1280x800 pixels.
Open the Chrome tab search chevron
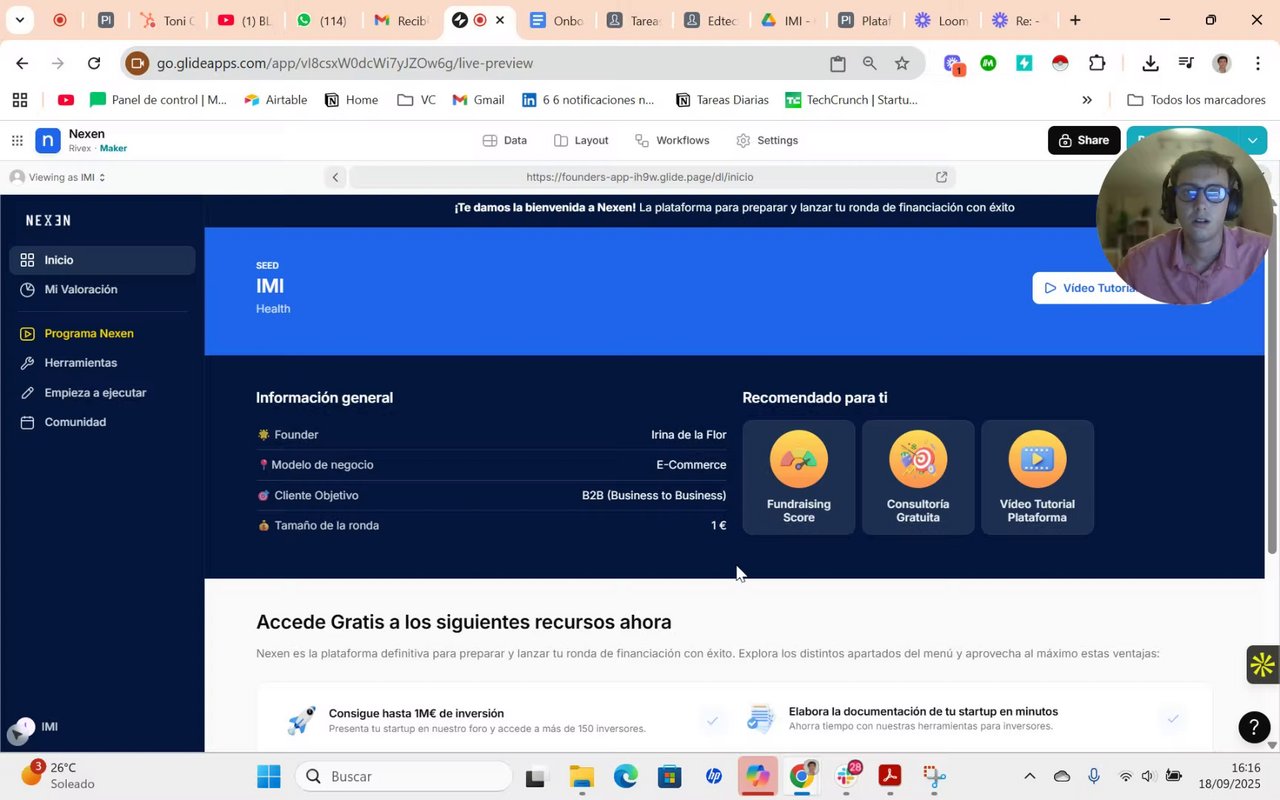(19, 20)
